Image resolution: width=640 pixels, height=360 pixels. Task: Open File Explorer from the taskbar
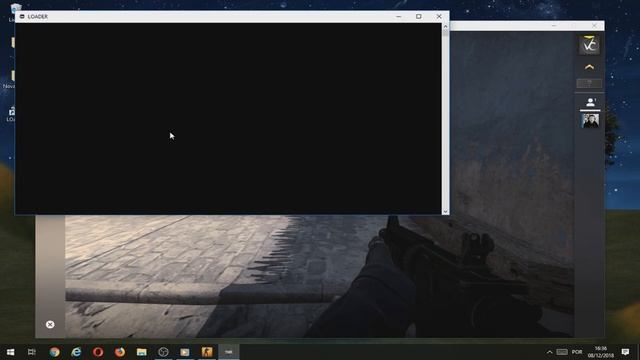142,352
